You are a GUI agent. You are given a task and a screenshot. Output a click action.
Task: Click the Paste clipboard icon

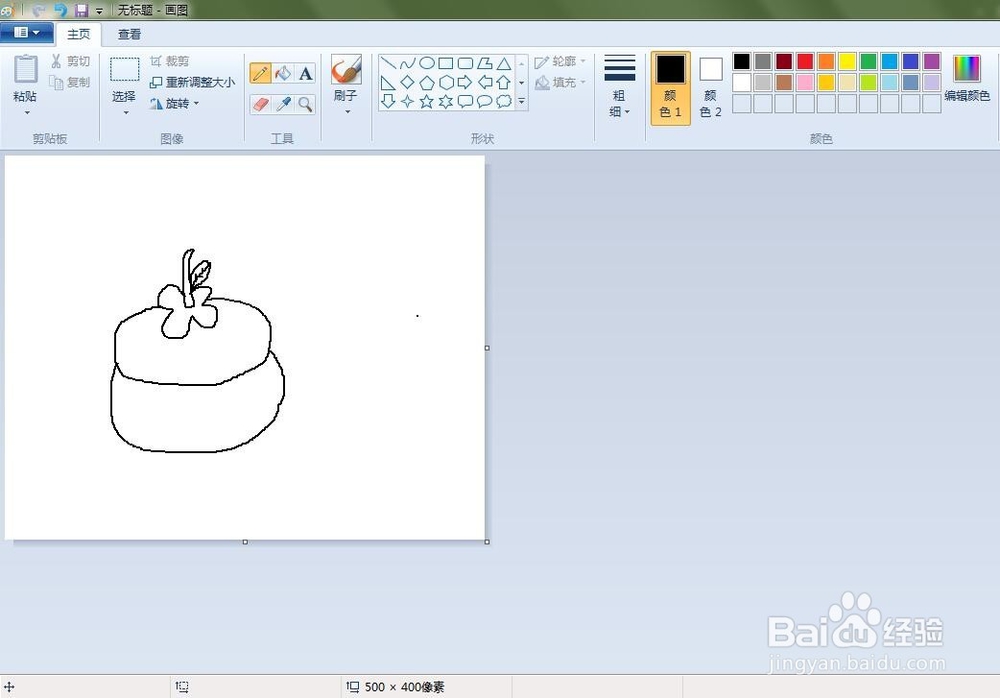(x=26, y=69)
